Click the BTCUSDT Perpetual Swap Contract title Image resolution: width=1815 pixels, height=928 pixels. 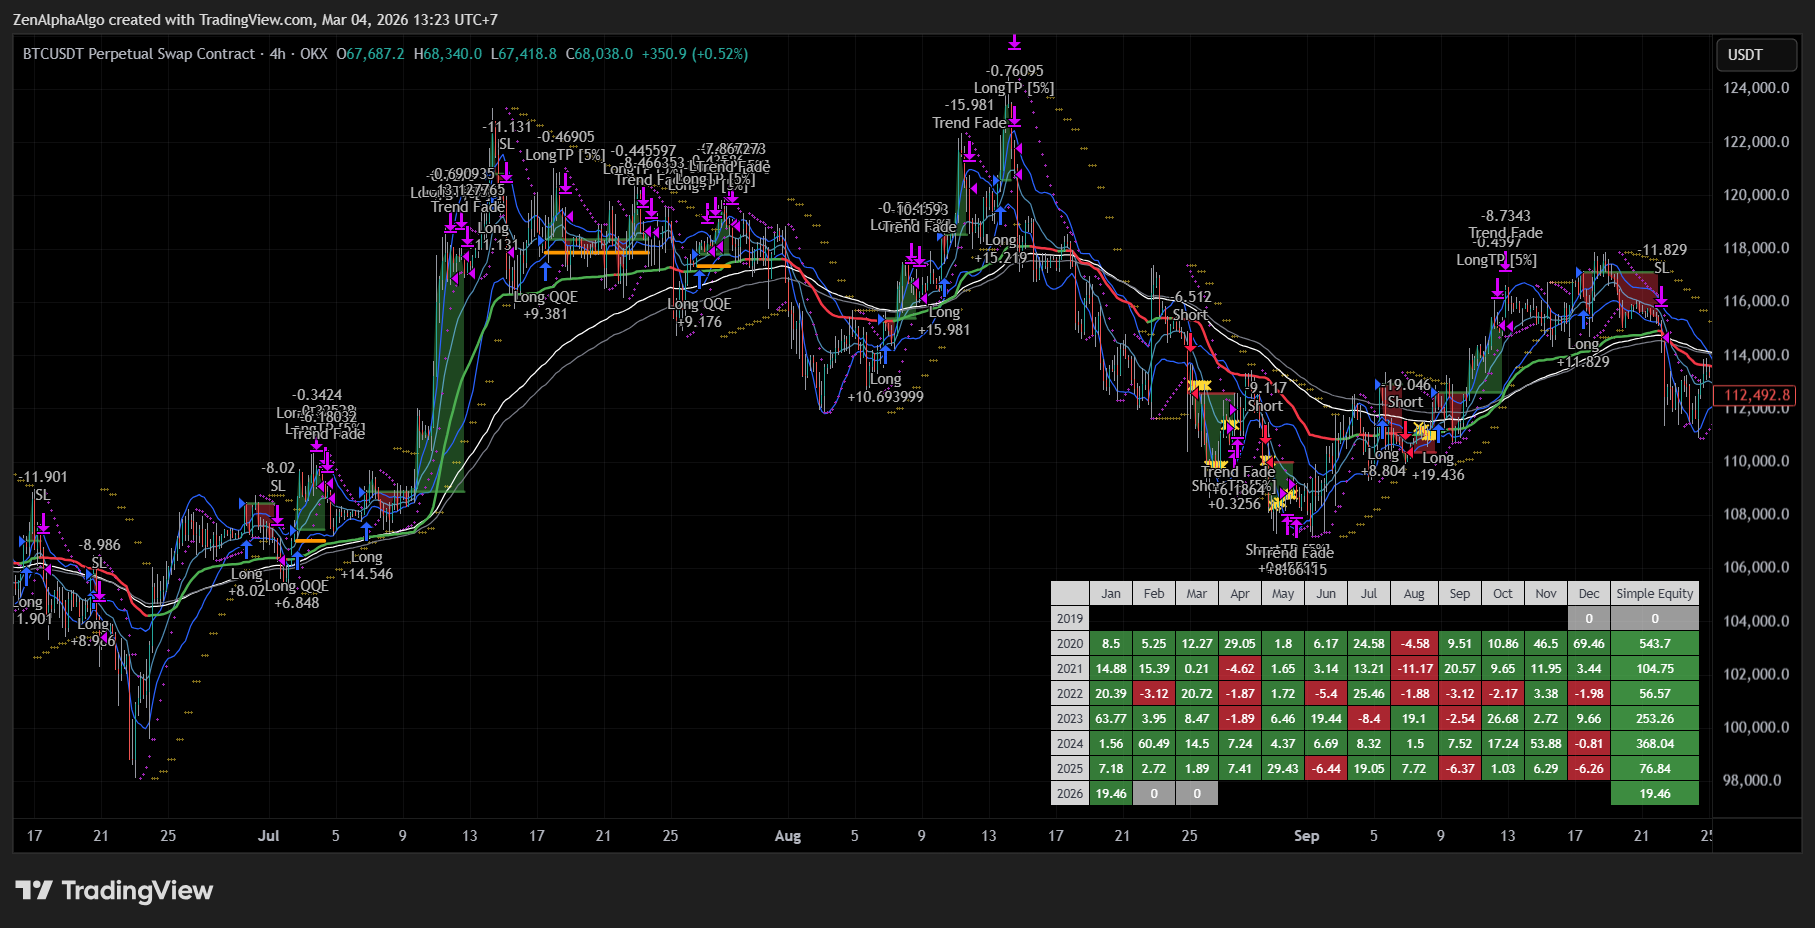pos(139,54)
